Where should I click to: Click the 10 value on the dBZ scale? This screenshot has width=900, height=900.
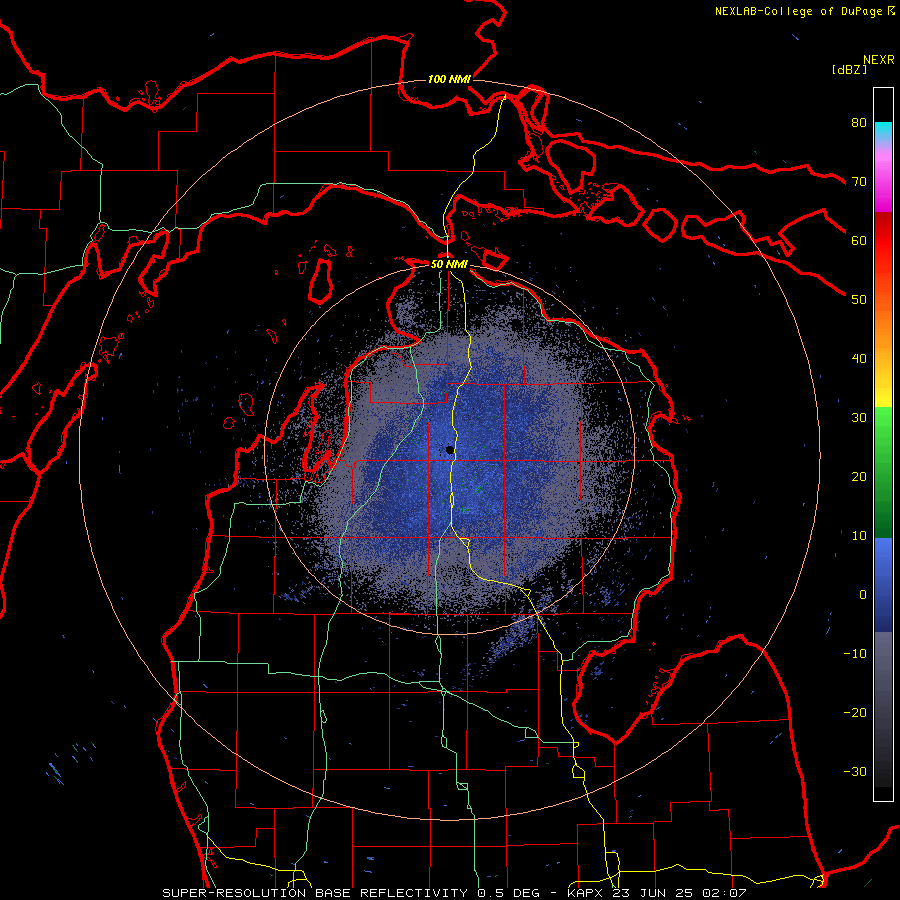tap(859, 536)
